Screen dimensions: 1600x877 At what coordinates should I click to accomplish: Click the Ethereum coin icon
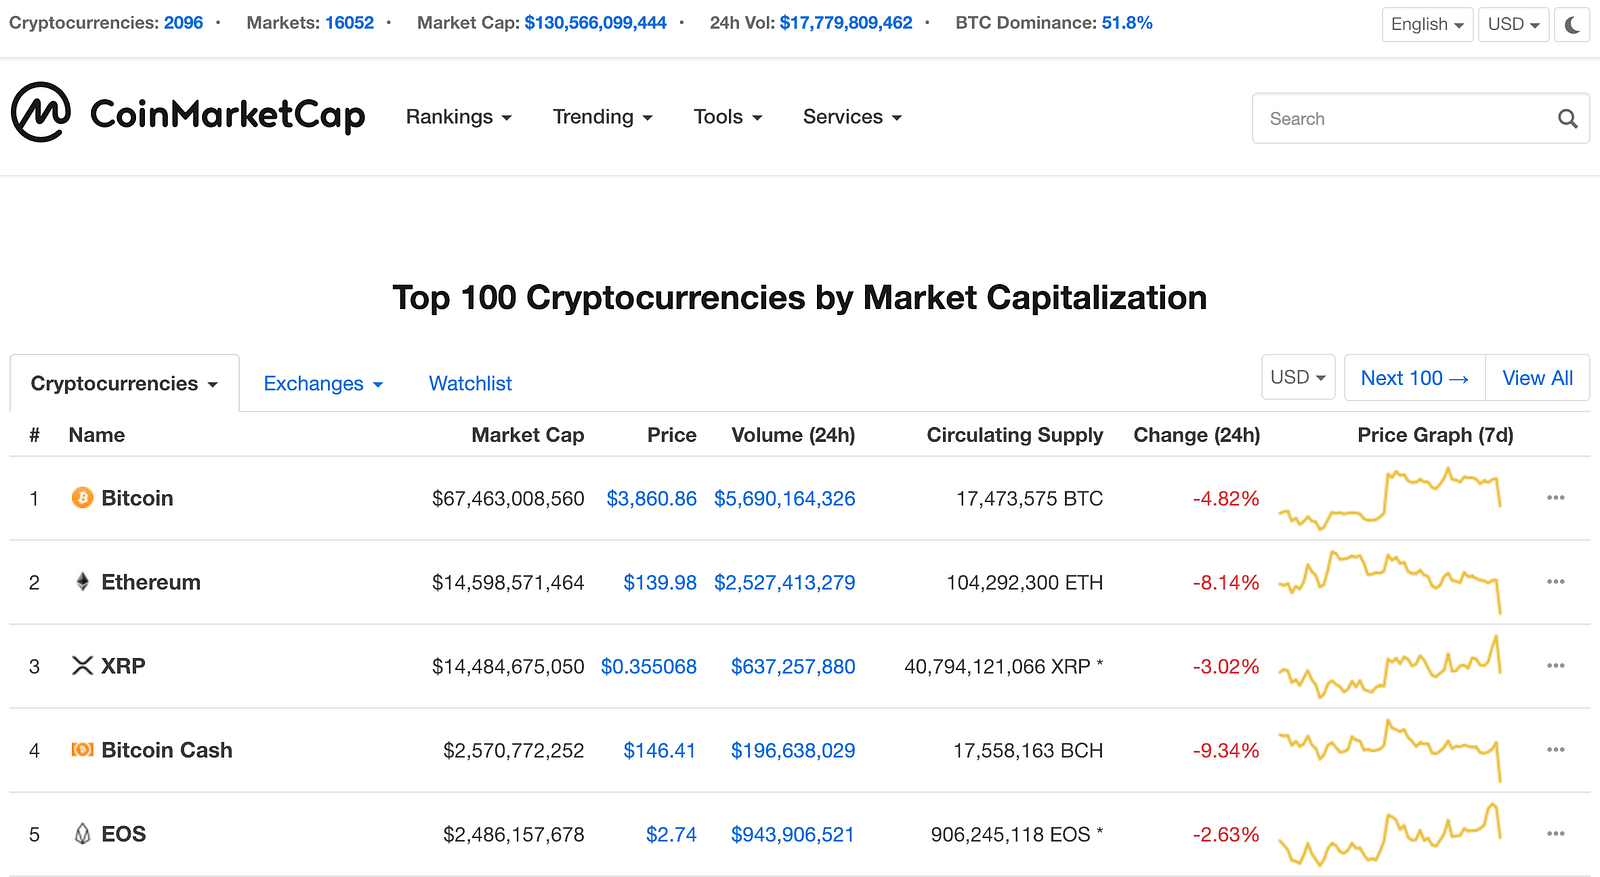82,582
